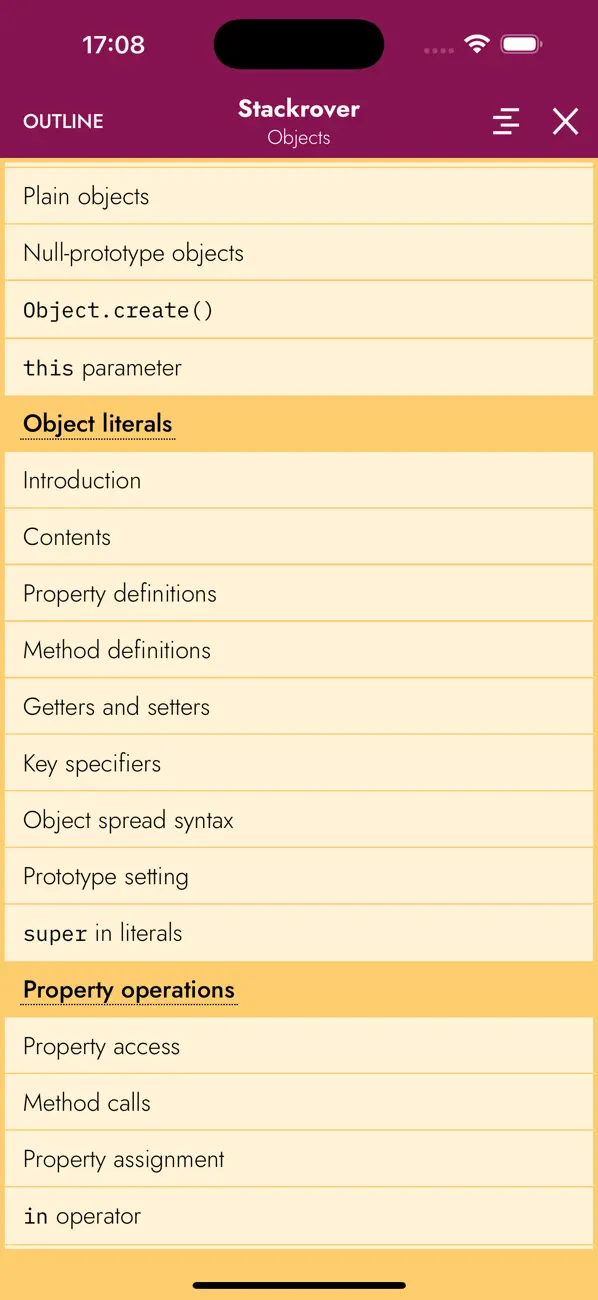Close the Objects outline view
598x1300 pixels.
click(565, 121)
